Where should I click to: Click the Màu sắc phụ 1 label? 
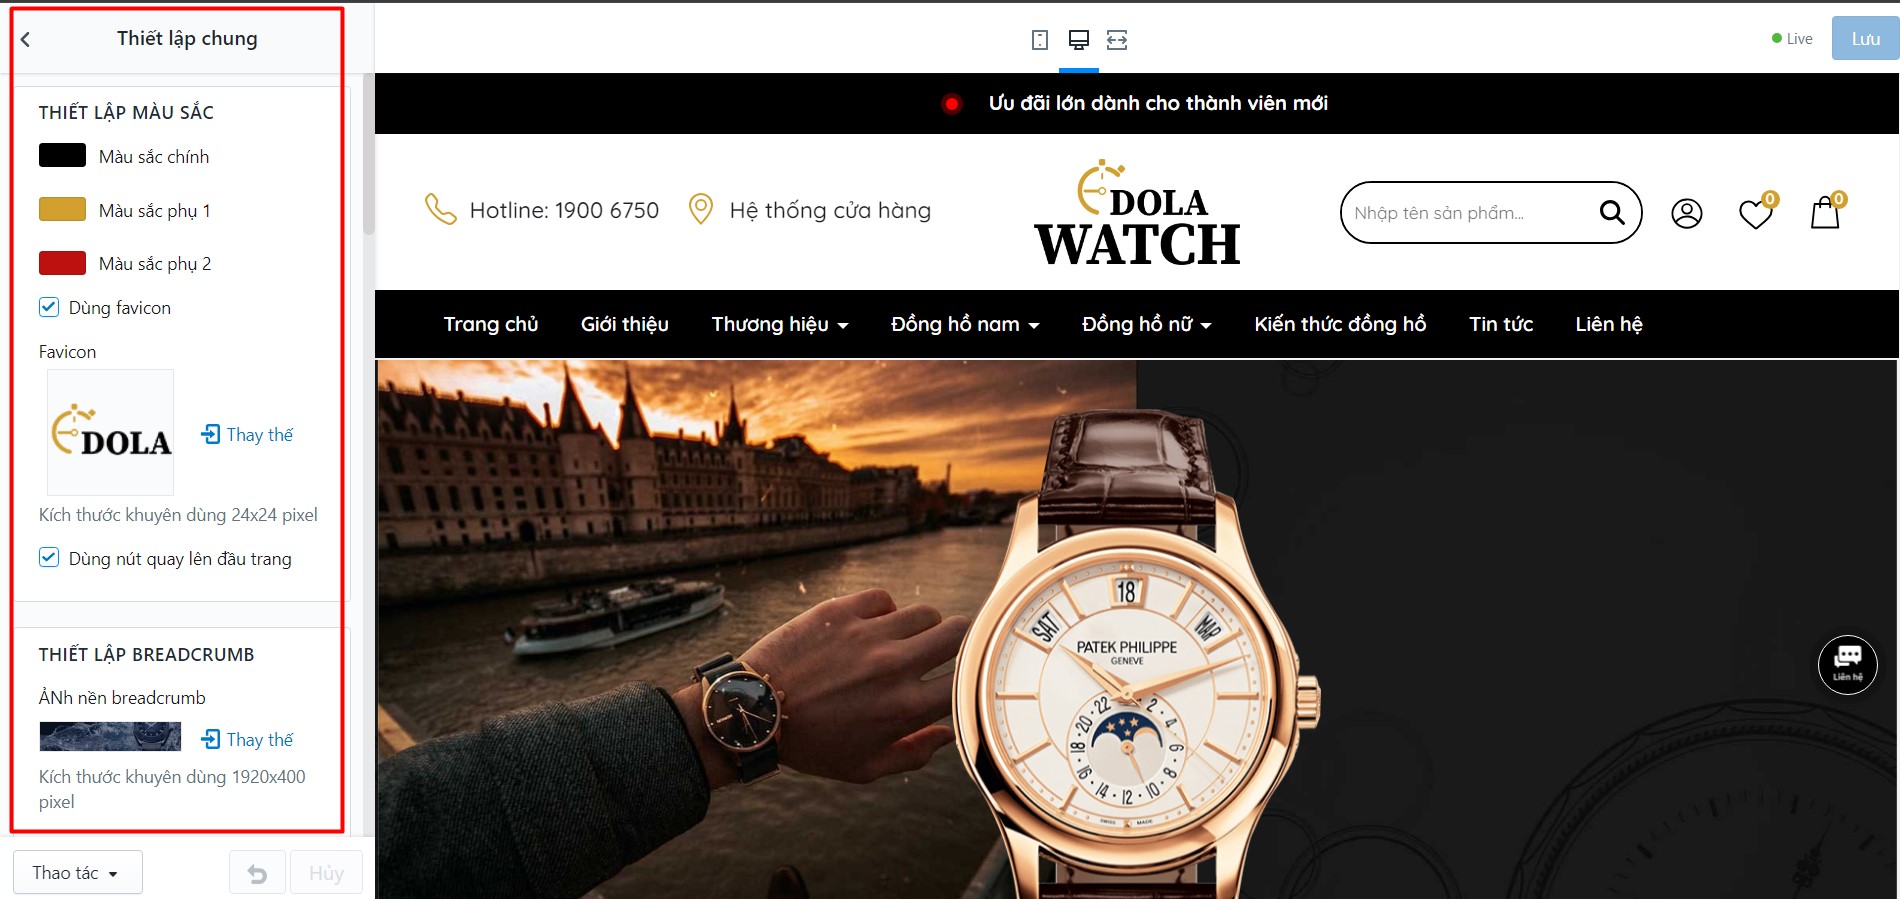click(x=155, y=210)
